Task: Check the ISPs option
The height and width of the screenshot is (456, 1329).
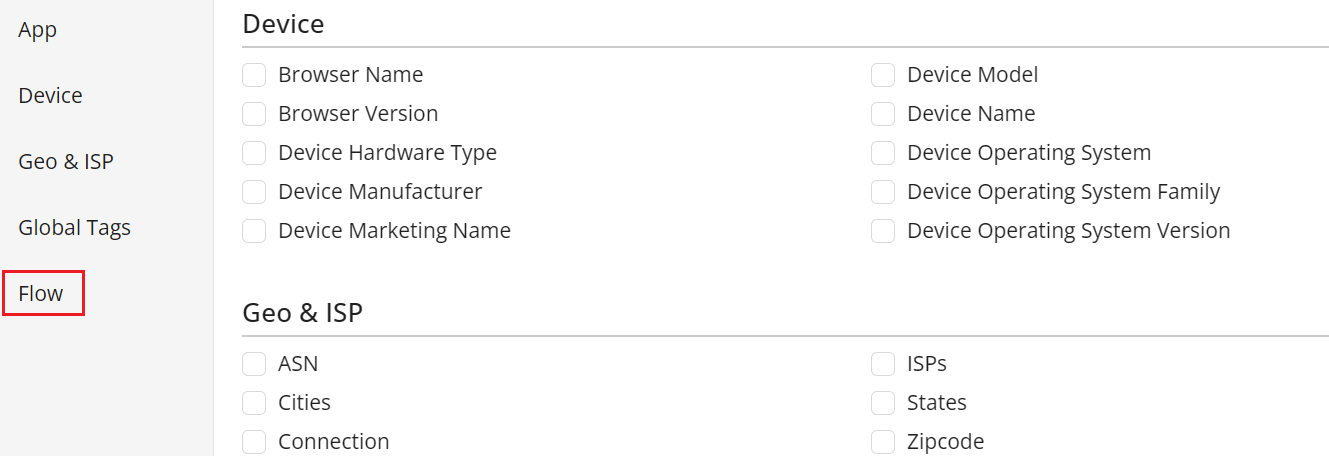Action: point(883,364)
